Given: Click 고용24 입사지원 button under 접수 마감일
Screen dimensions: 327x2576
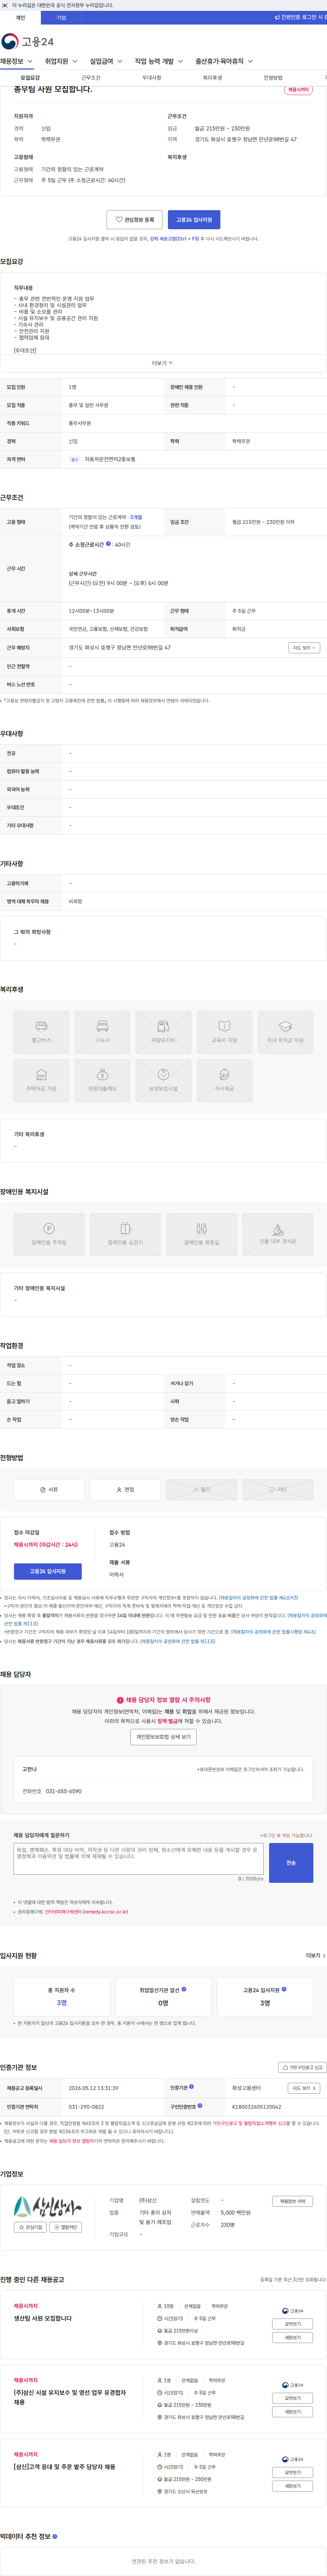Looking at the screenshot, I should pos(48,1571).
